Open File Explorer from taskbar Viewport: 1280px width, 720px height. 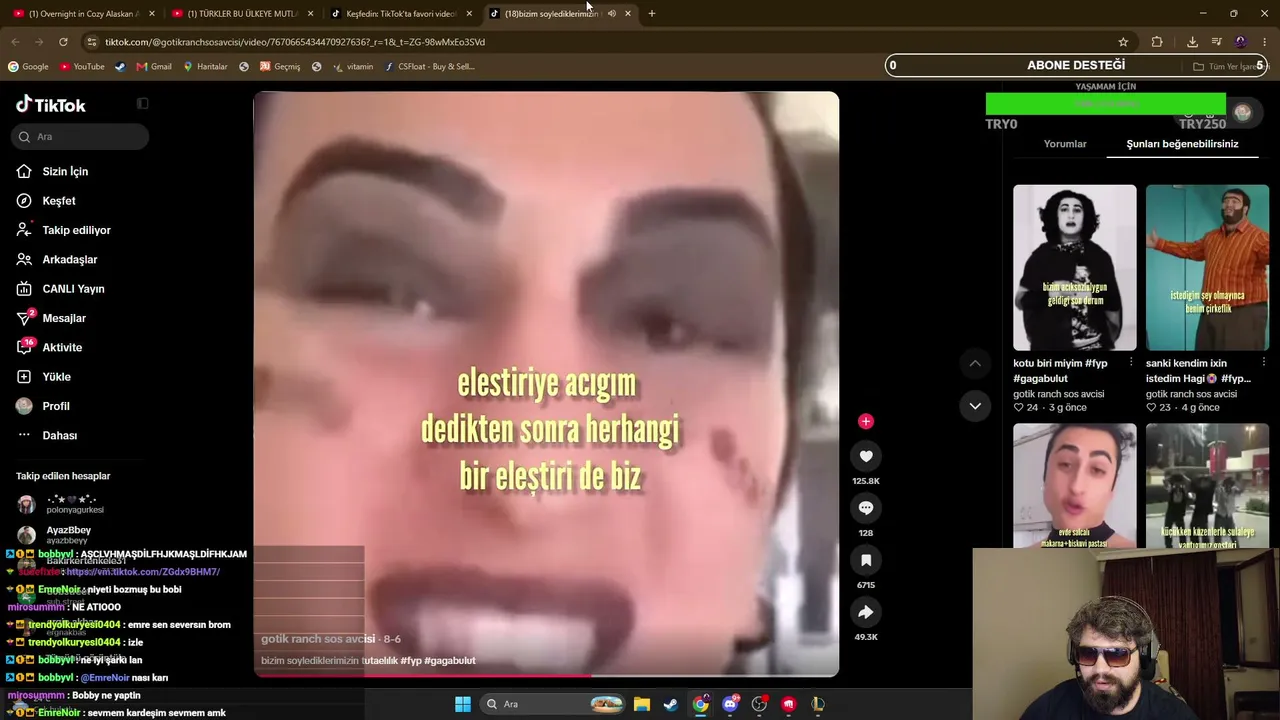click(642, 704)
